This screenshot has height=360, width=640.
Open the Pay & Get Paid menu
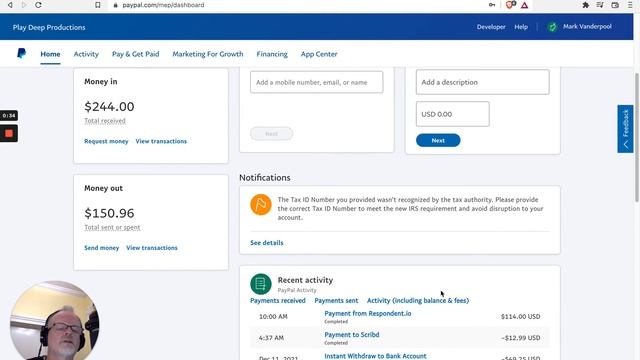click(x=136, y=54)
